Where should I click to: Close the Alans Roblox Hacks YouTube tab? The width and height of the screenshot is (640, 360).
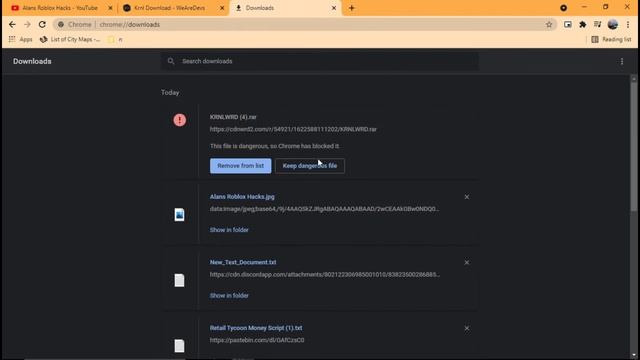click(x=110, y=8)
